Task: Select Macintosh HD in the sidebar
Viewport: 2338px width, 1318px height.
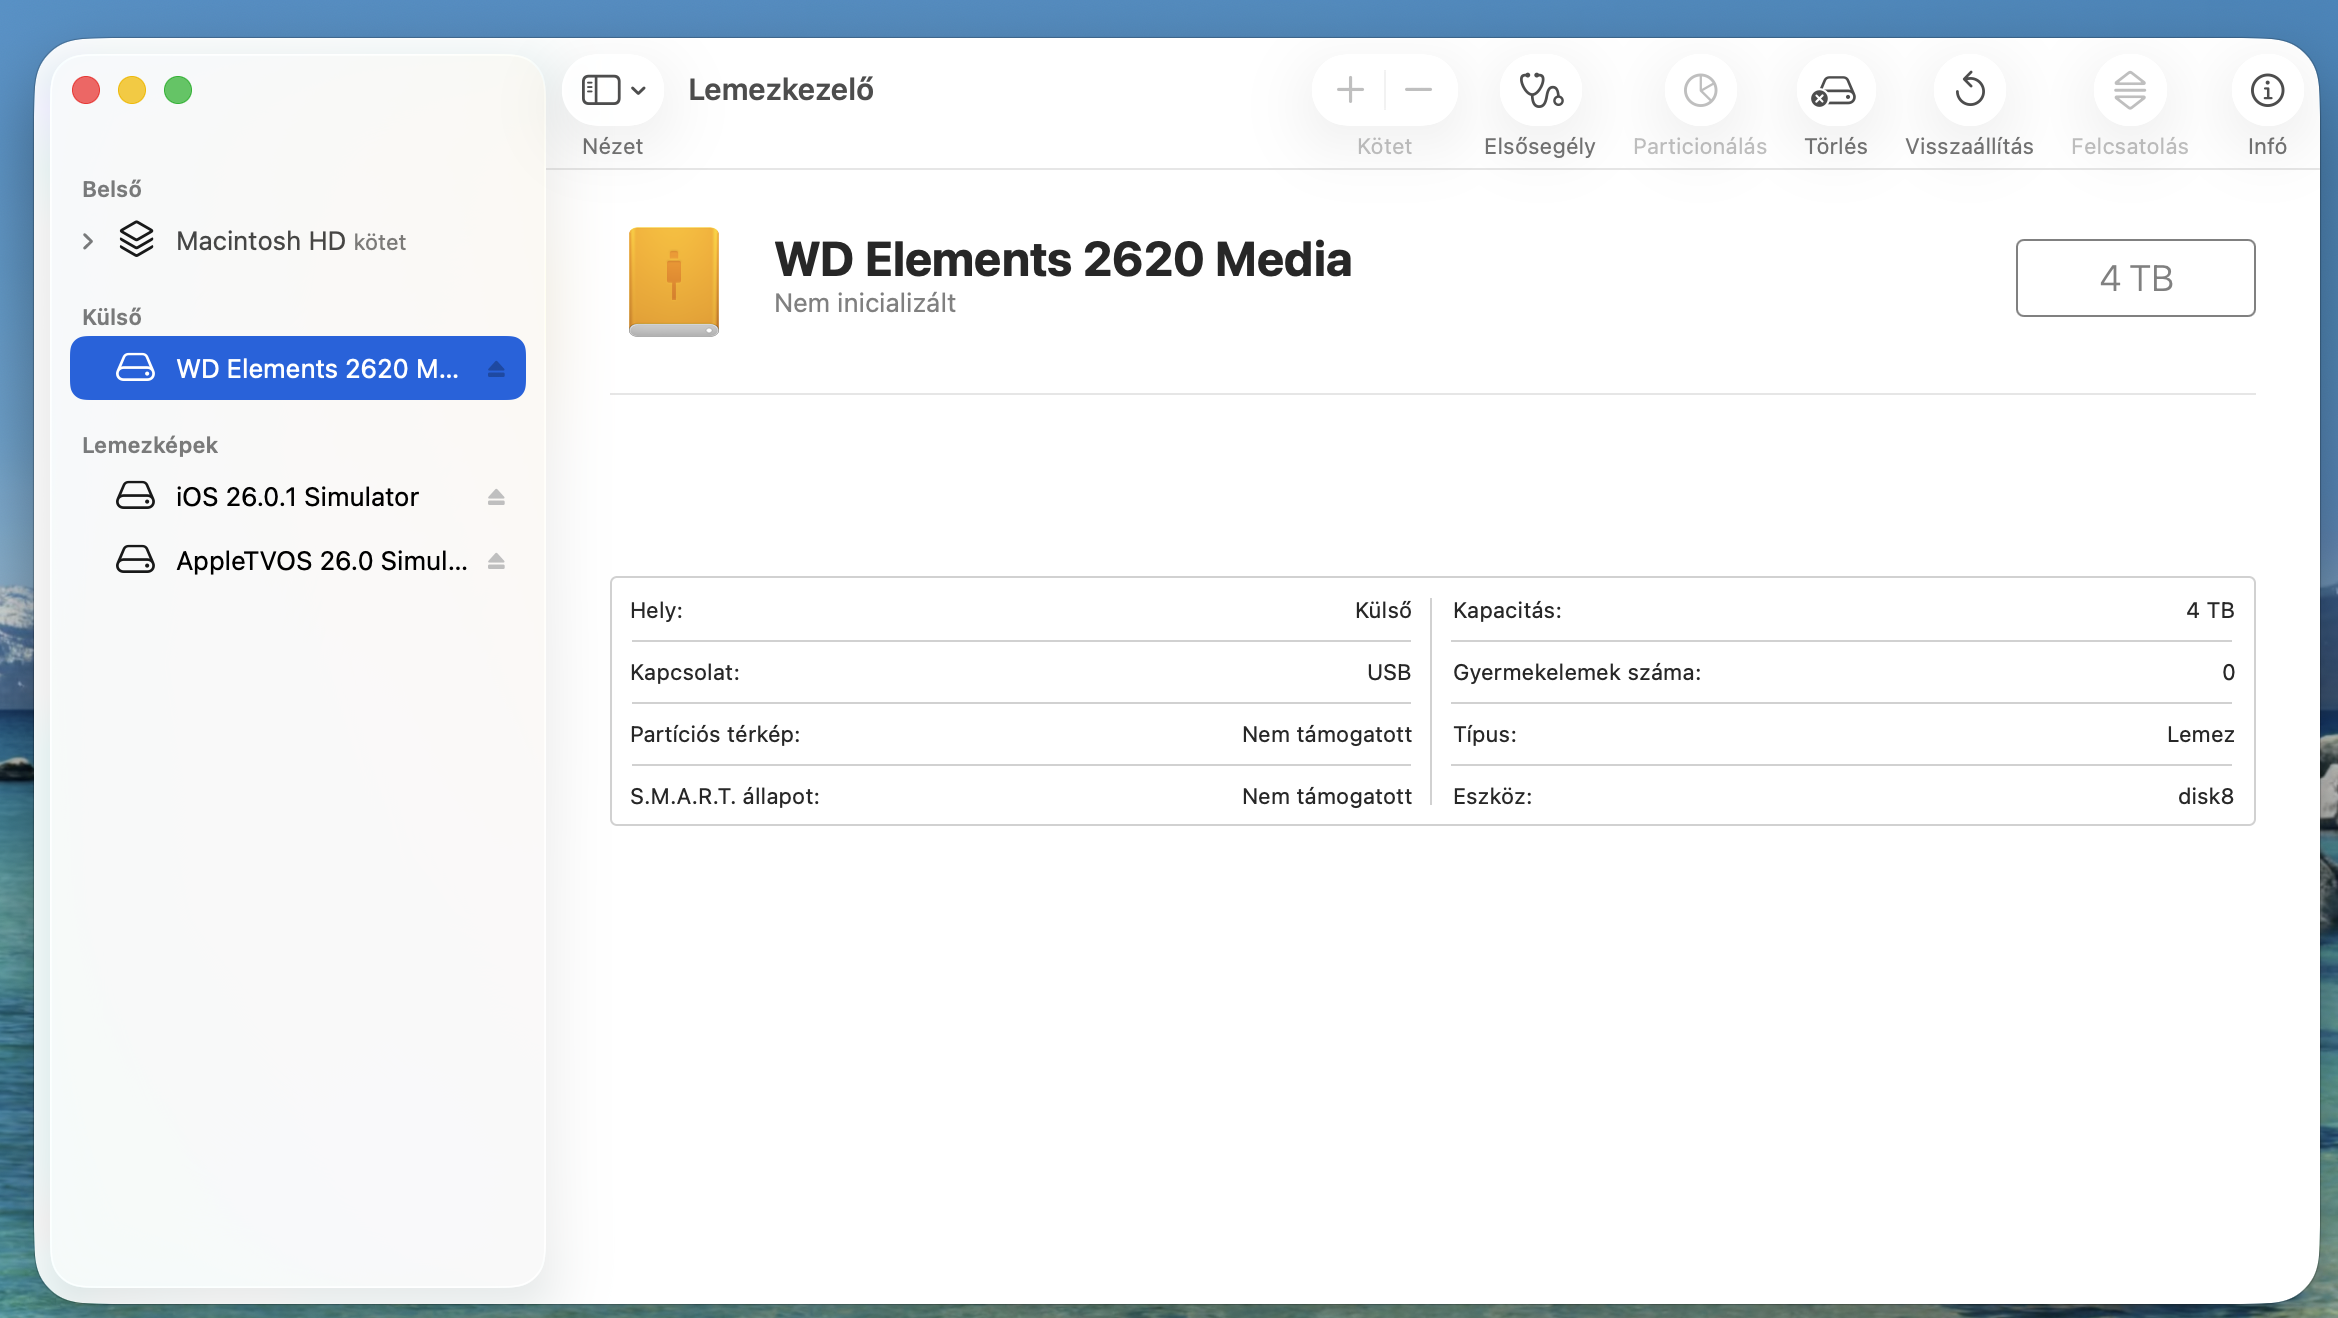Action: (260, 241)
